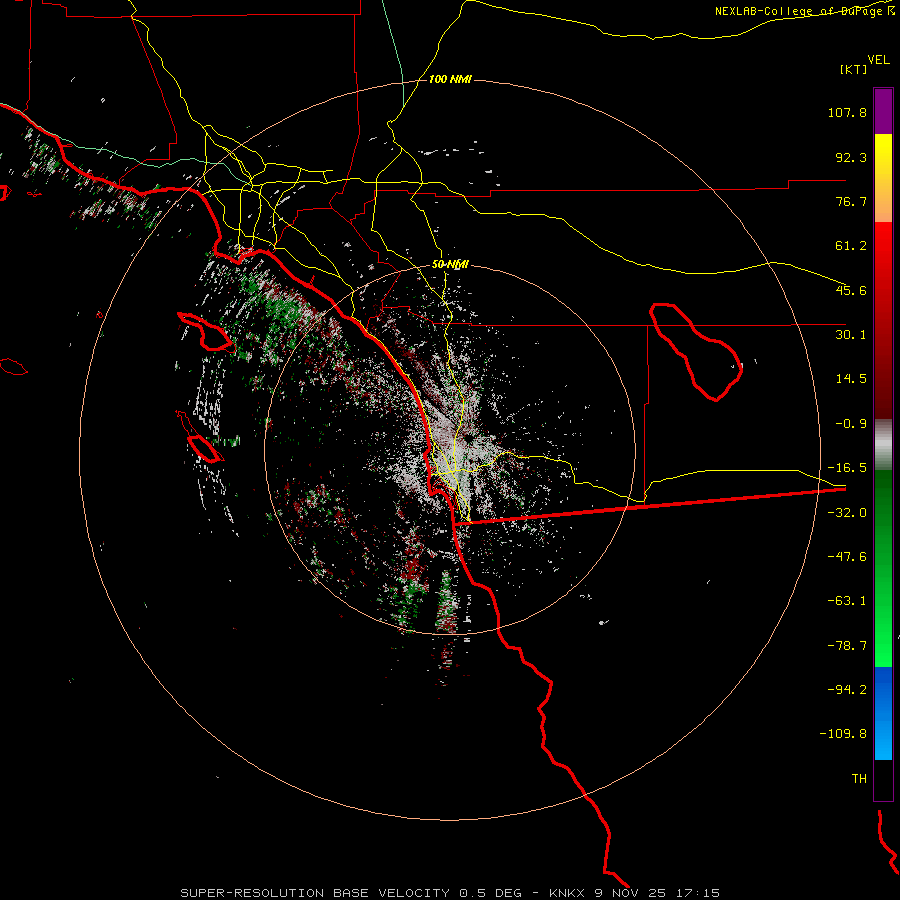The width and height of the screenshot is (900, 900).
Task: Pick the purple segment of the velocity color bar
Action: [883, 111]
